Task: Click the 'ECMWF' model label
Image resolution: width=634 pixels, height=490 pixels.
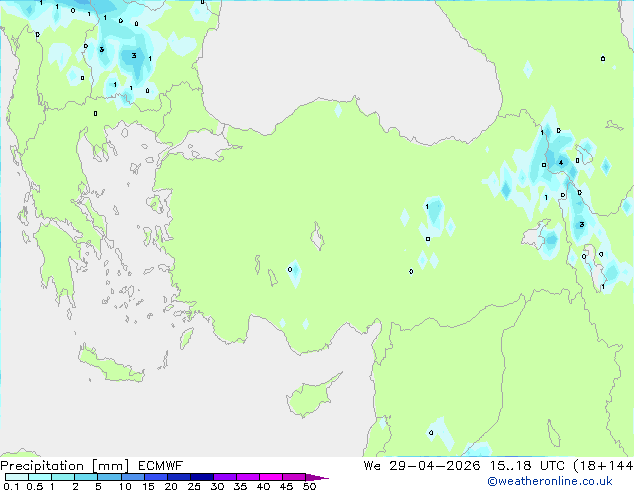Action: click(x=161, y=466)
